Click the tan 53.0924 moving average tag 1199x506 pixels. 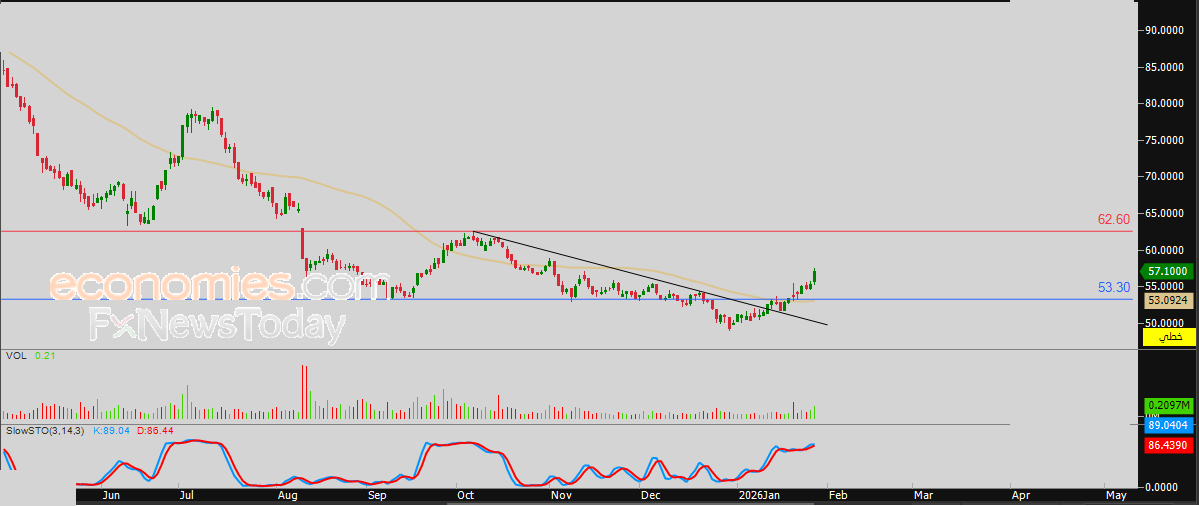[1168, 299]
